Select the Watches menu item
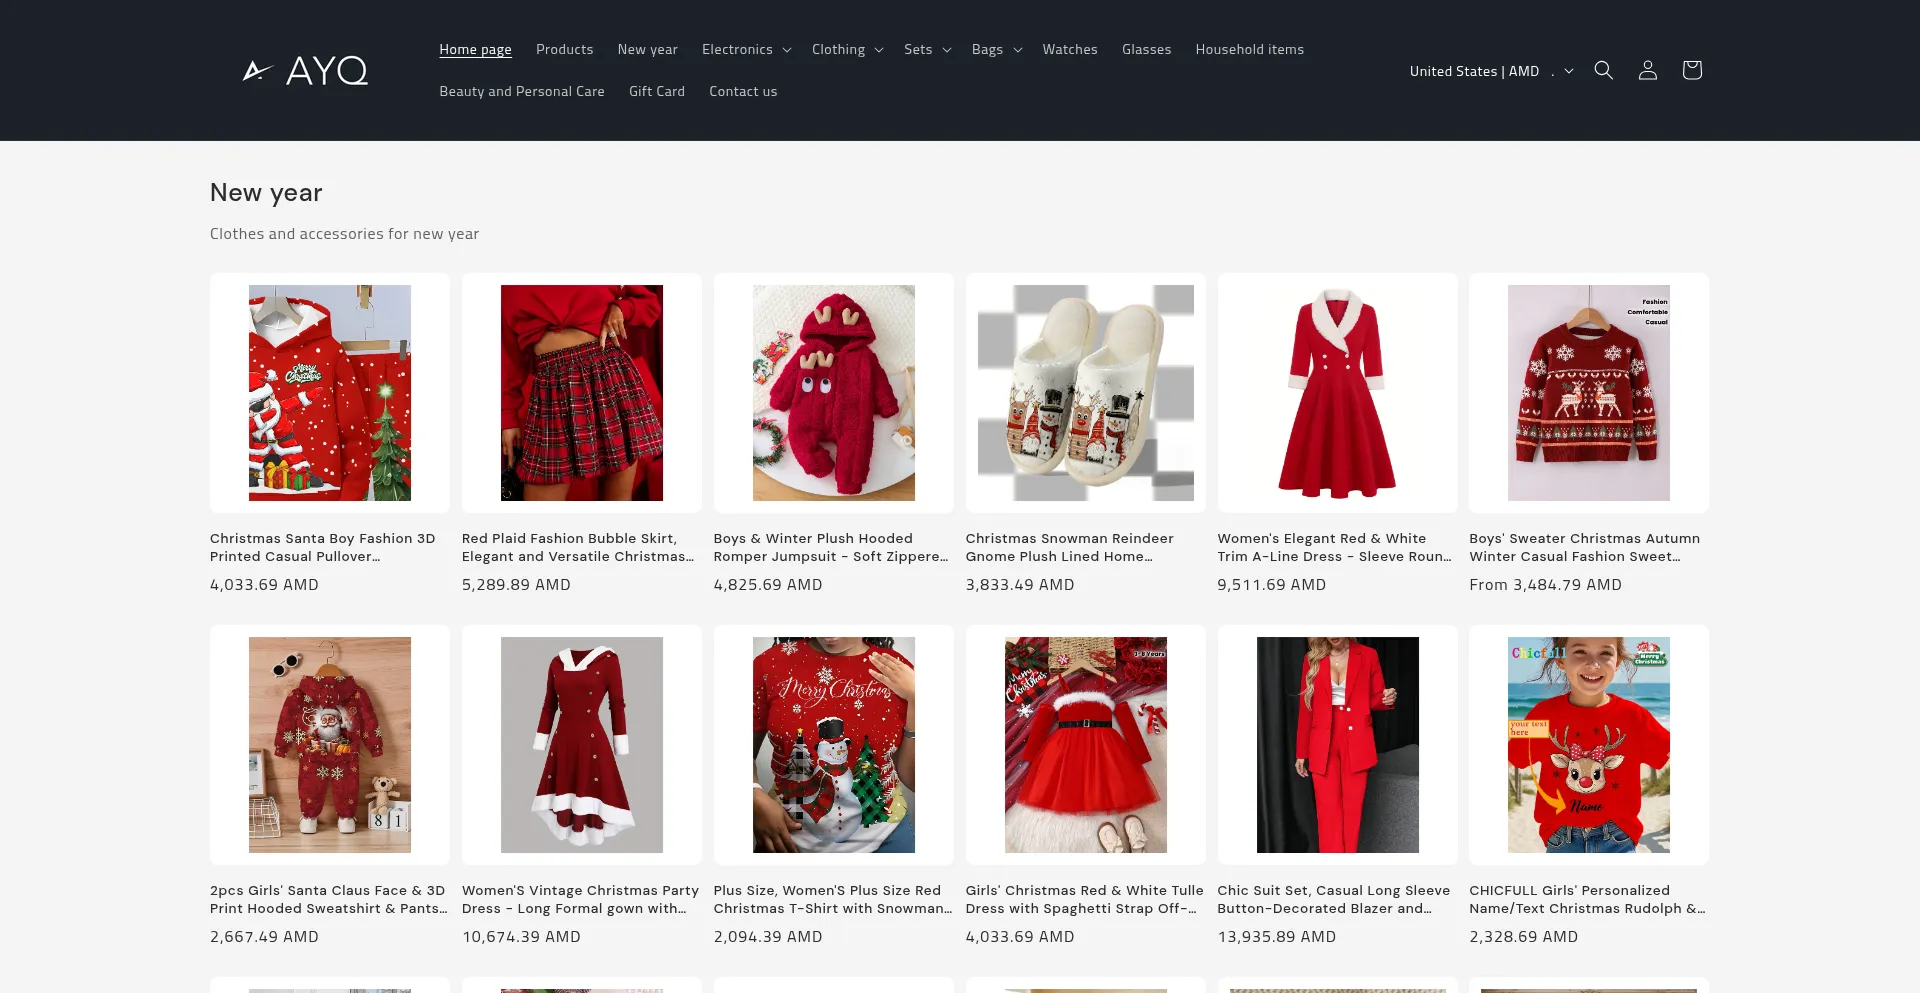 [1069, 50]
